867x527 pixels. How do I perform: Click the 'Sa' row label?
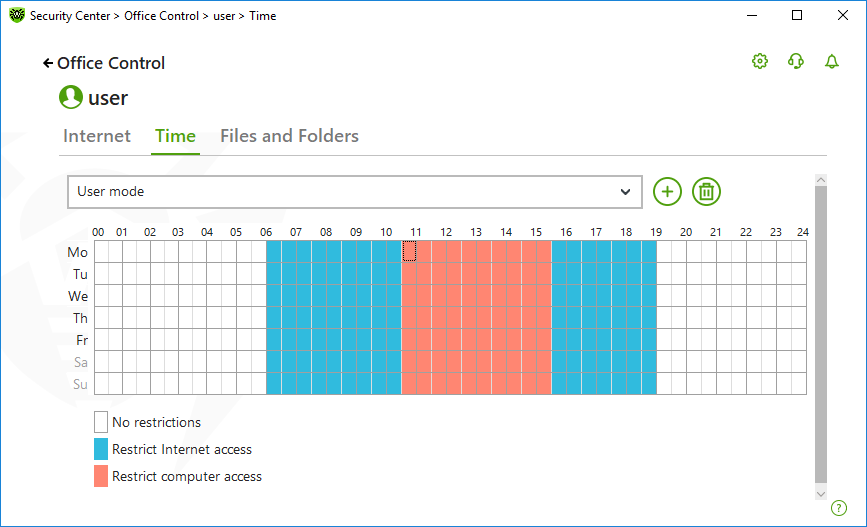[81, 362]
